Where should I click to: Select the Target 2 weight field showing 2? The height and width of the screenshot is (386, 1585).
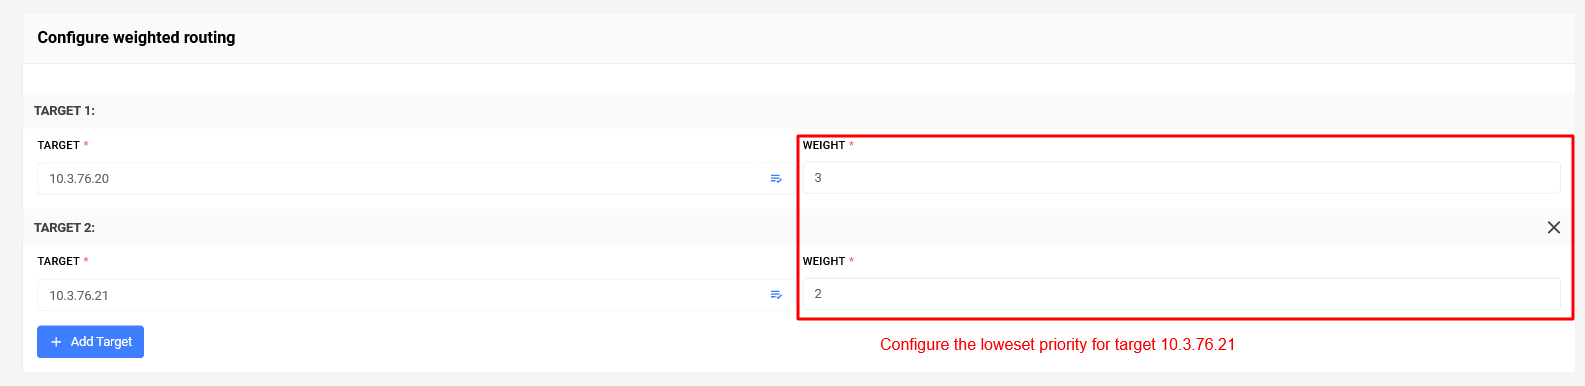pos(1181,294)
